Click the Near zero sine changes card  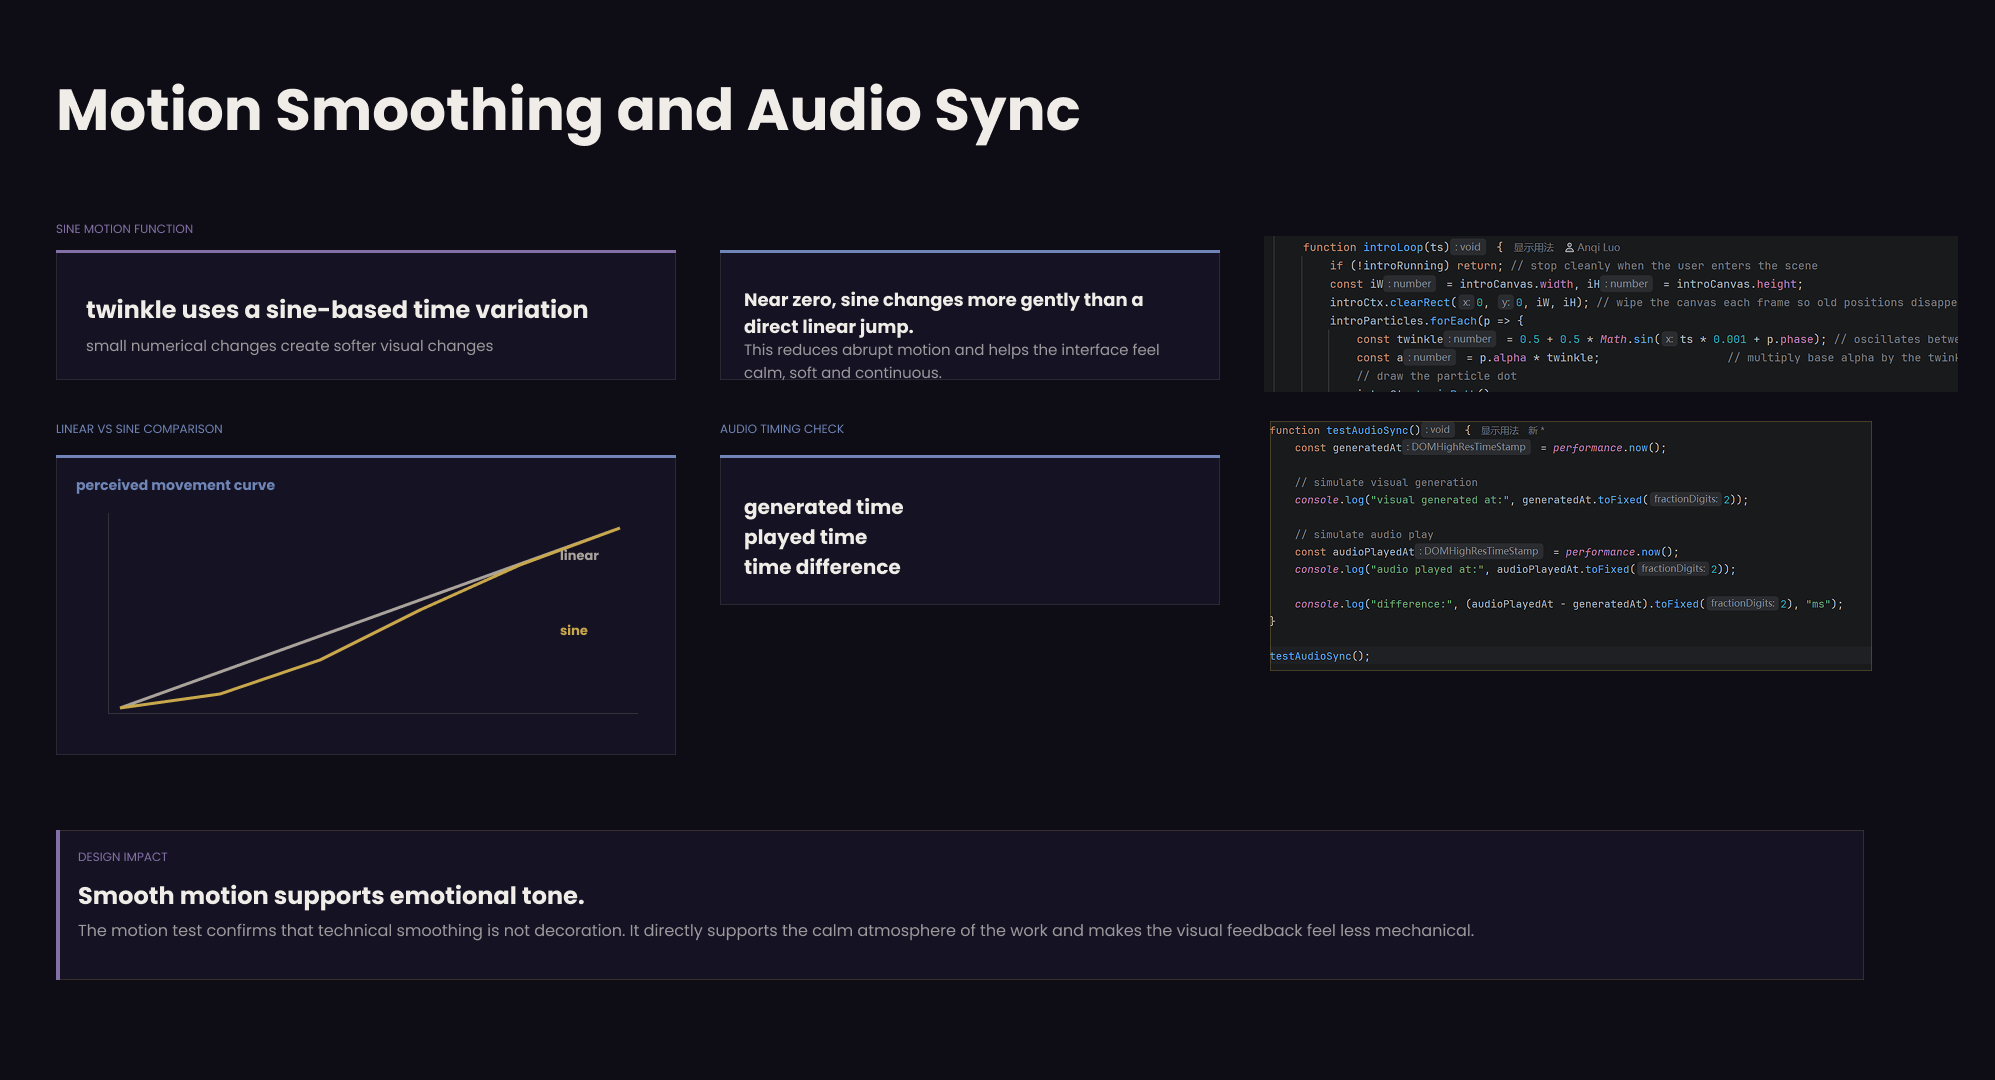coord(970,315)
